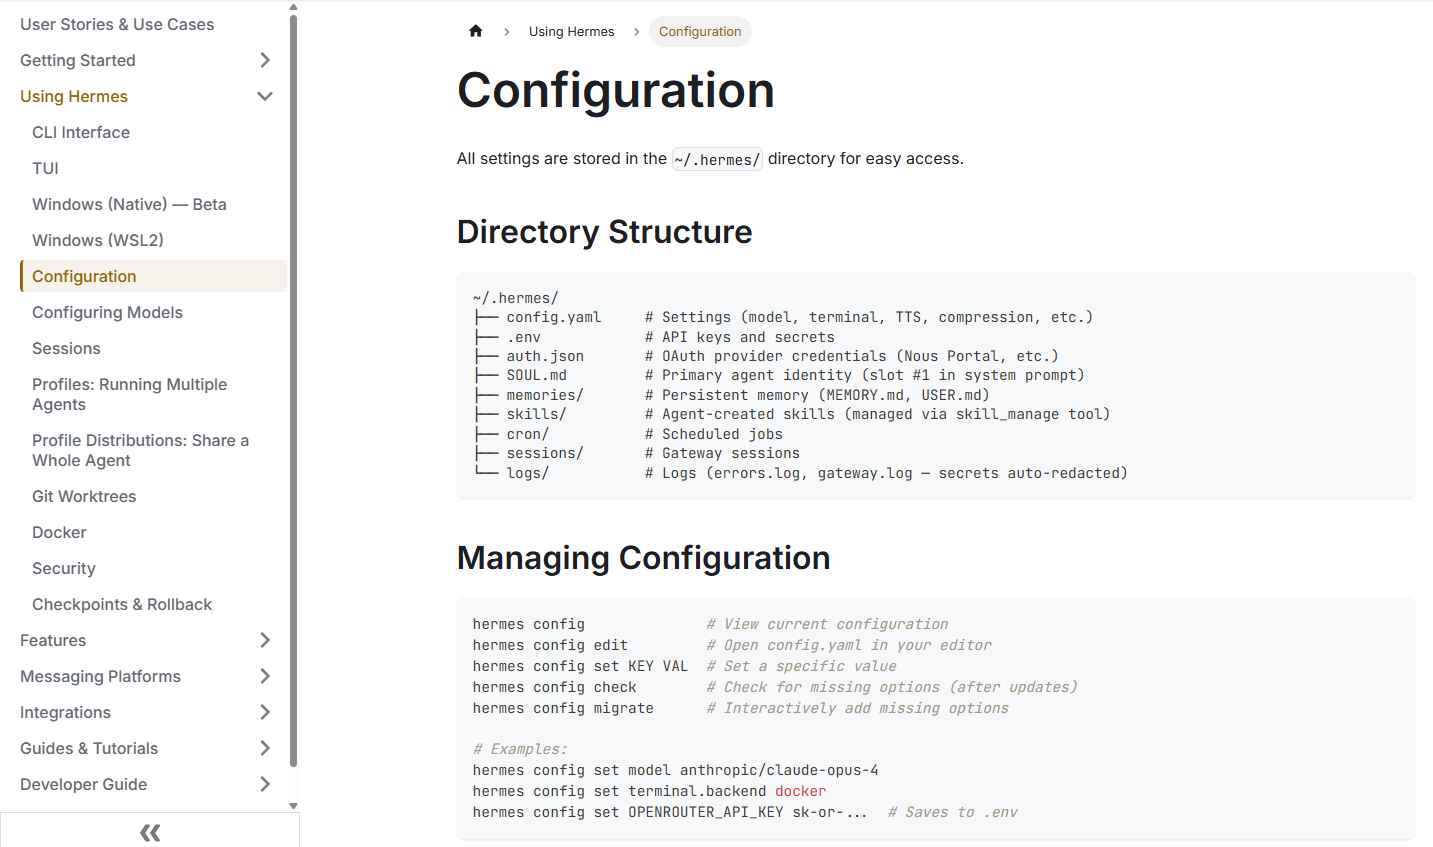Open the Security page
Viewport: 1433px width, 847px height.
click(64, 568)
